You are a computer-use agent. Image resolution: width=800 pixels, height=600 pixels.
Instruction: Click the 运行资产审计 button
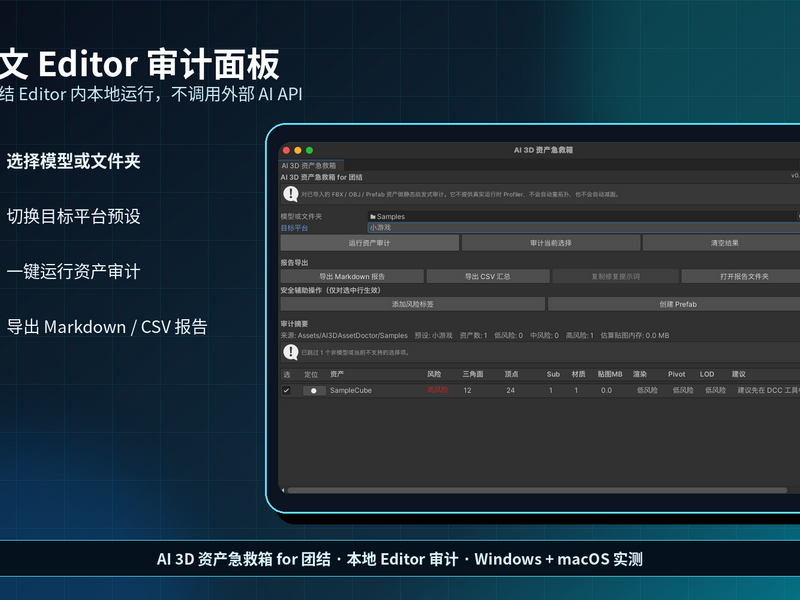(369, 243)
